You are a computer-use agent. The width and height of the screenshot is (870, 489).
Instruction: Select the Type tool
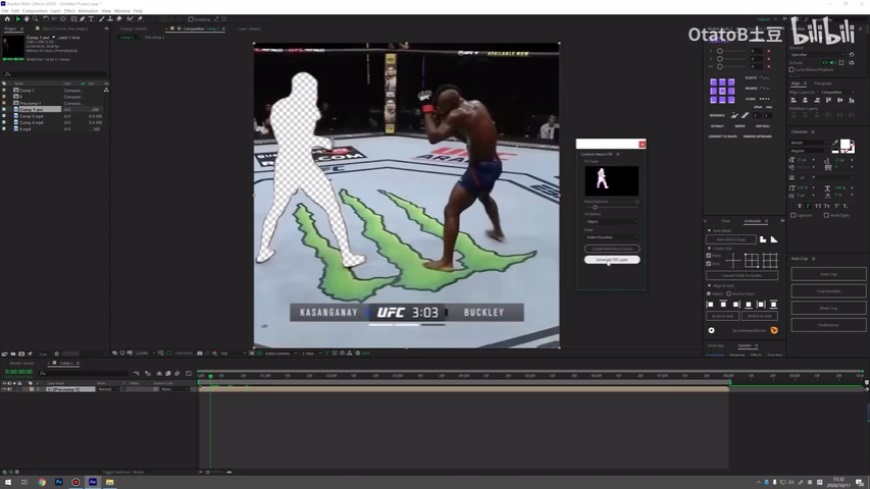coord(91,19)
